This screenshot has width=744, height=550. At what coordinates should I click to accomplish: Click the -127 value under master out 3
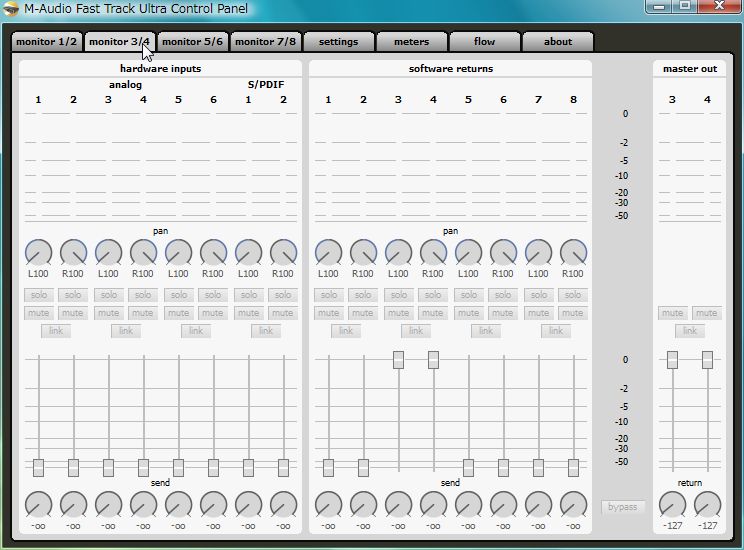pos(672,526)
